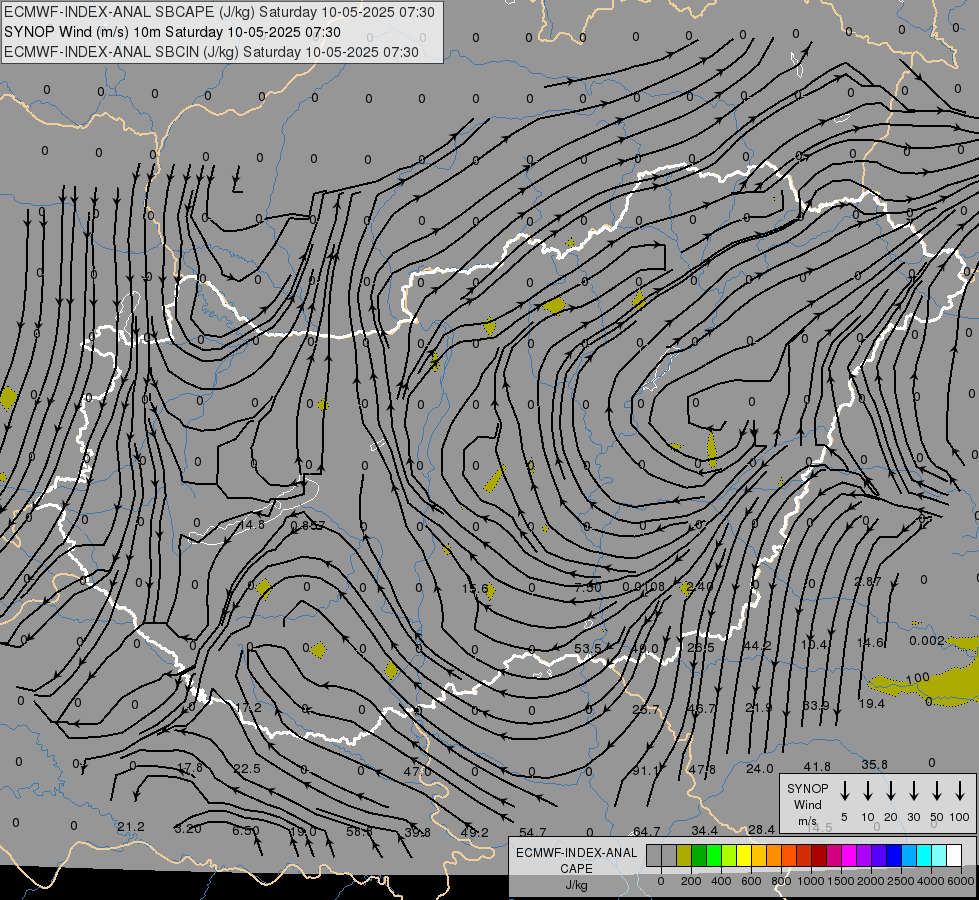
Task: Click the 15.6 value on the map
Action: pyautogui.click(x=475, y=588)
